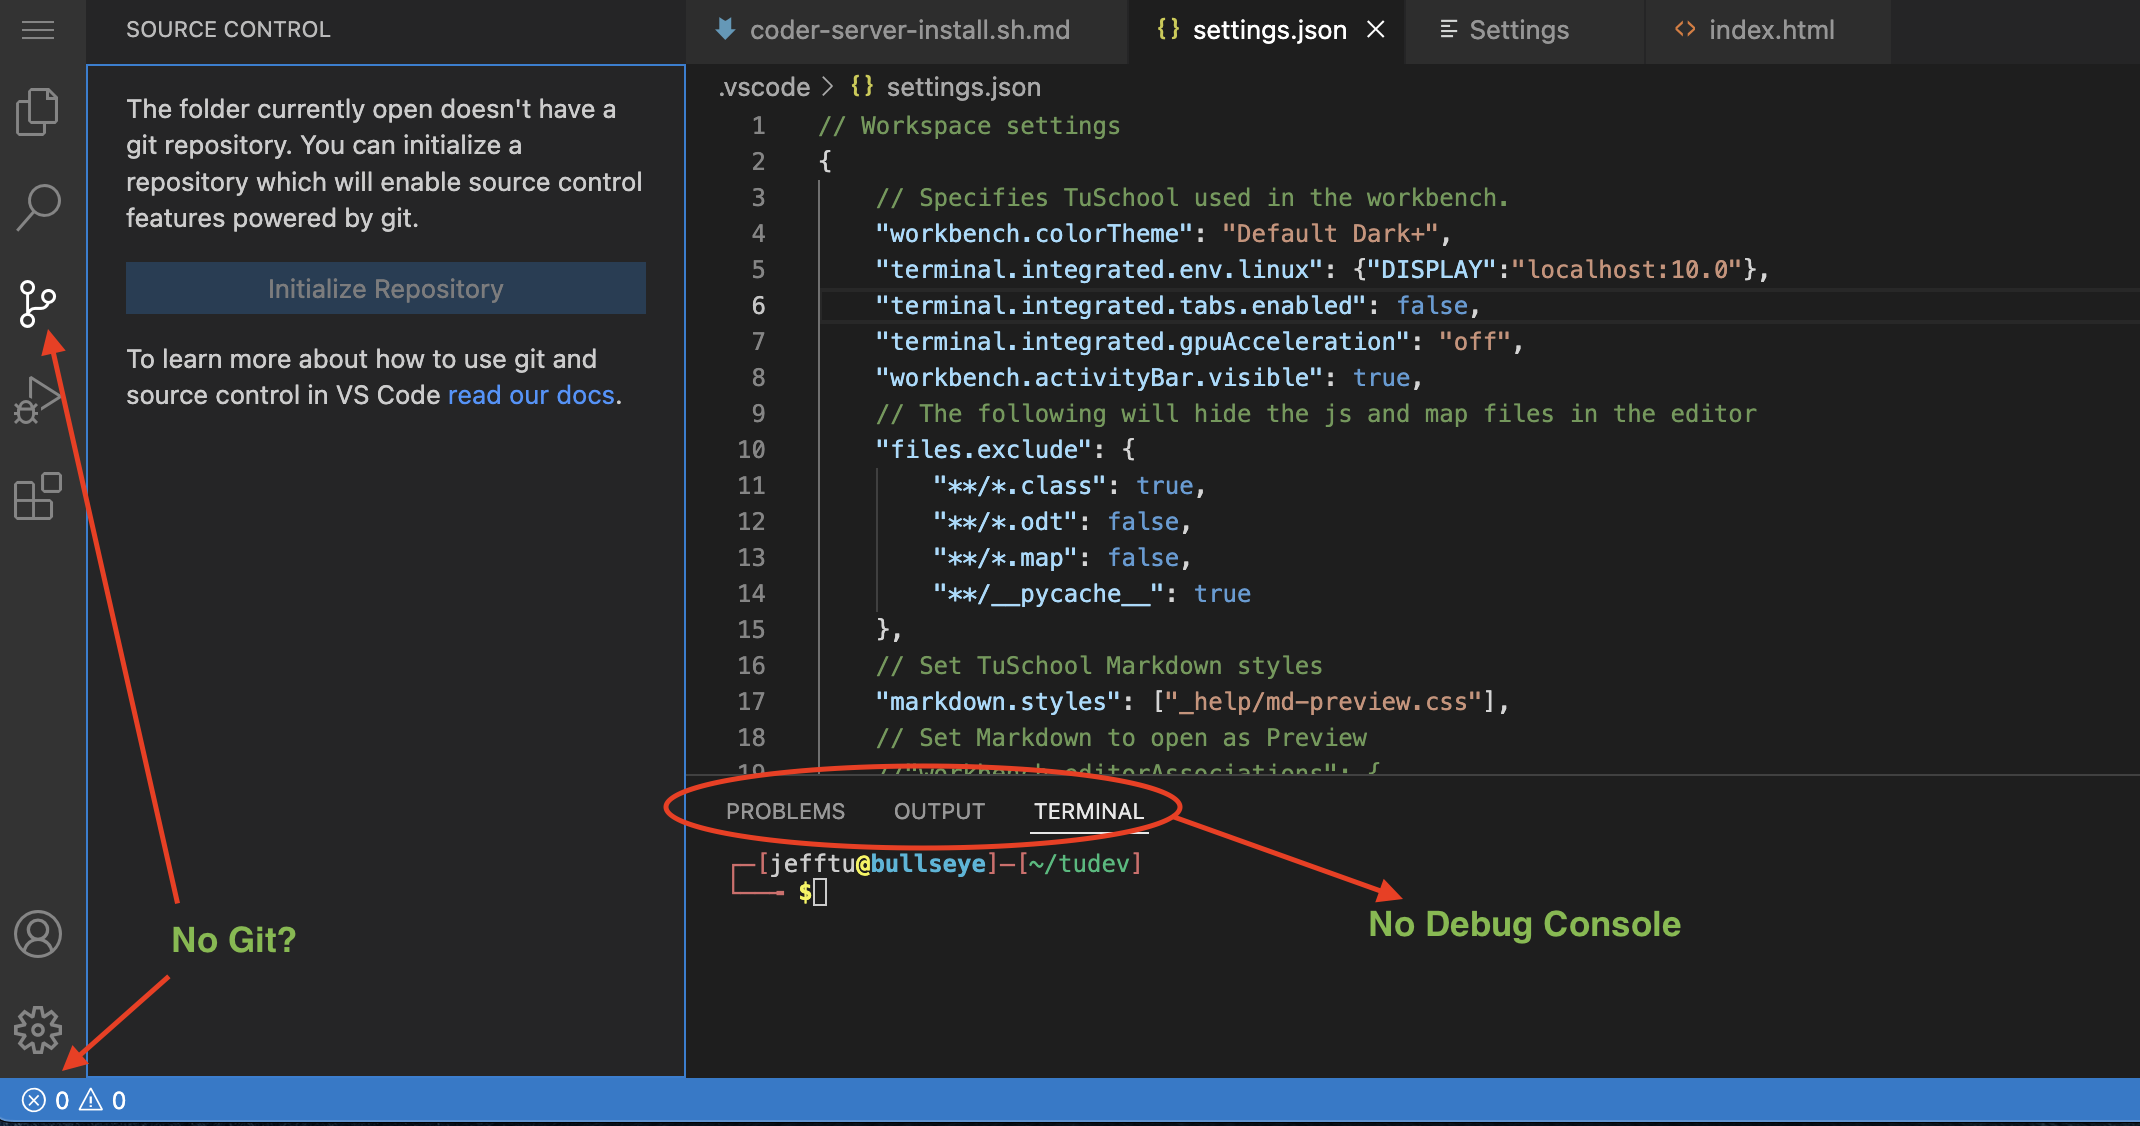Screen dimensions: 2140x1126
Task: Follow the read our docs link
Action: (531, 395)
